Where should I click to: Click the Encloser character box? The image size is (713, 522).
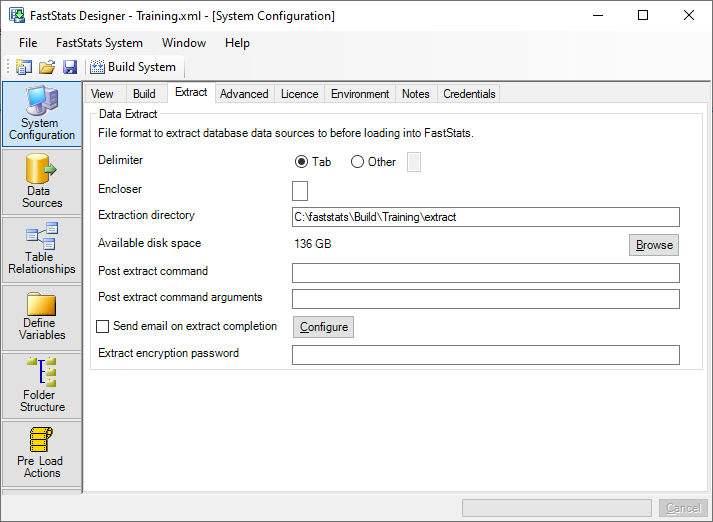coord(300,191)
